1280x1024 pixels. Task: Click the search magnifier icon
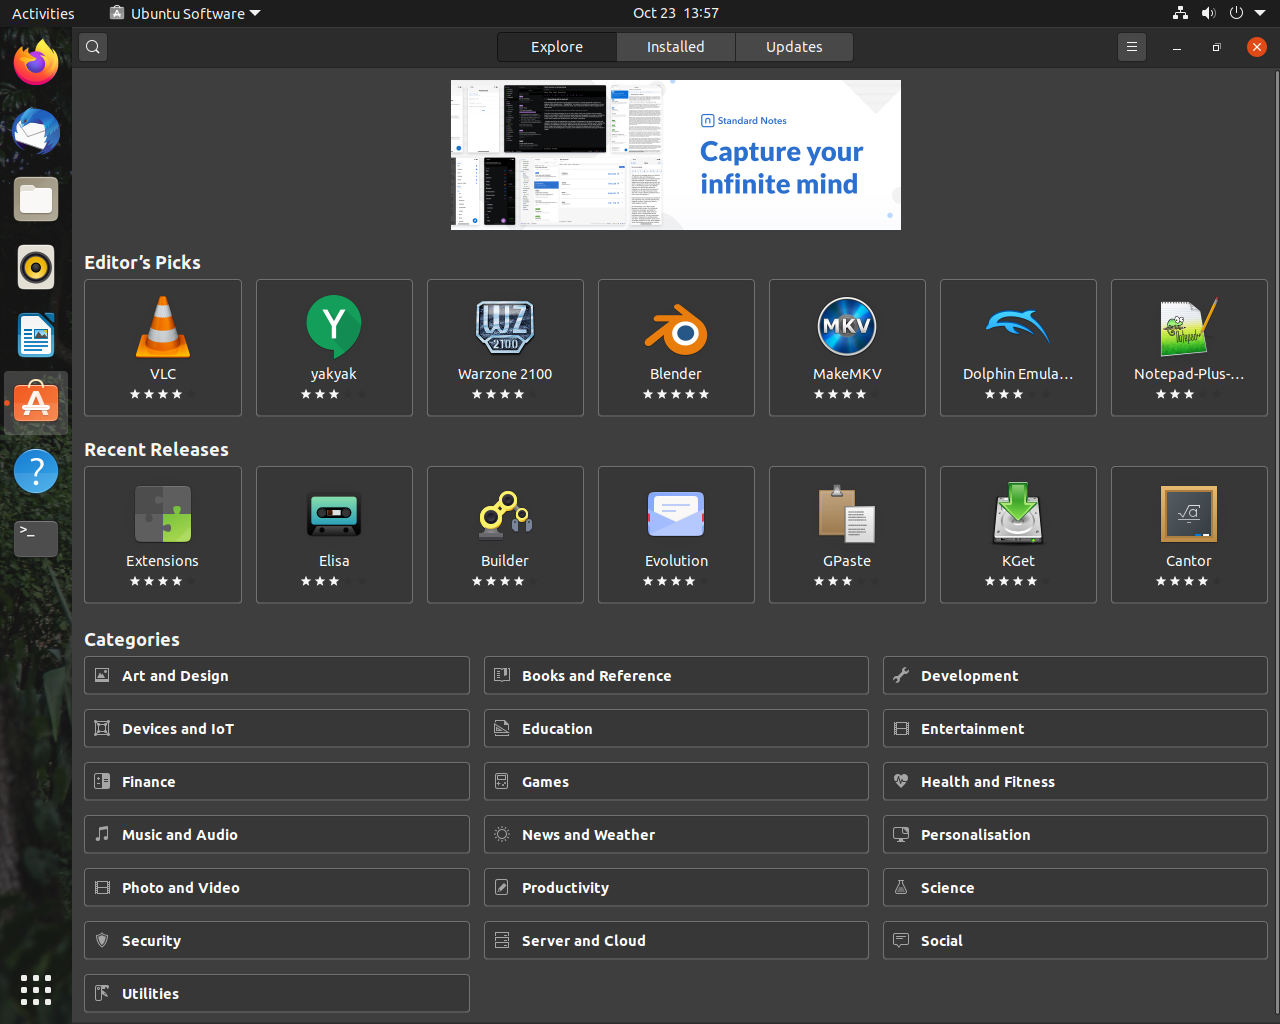tap(93, 47)
